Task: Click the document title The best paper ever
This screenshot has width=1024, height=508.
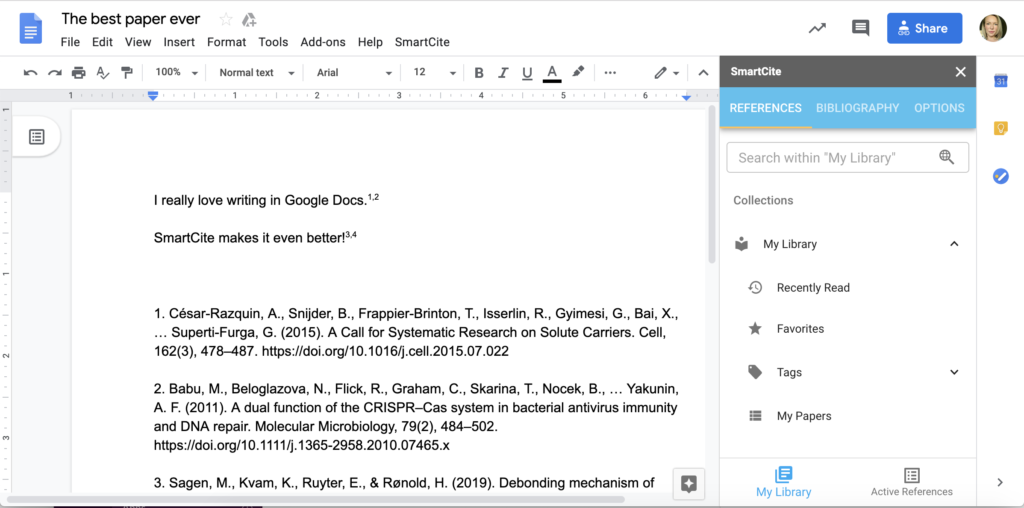Action: (131, 19)
